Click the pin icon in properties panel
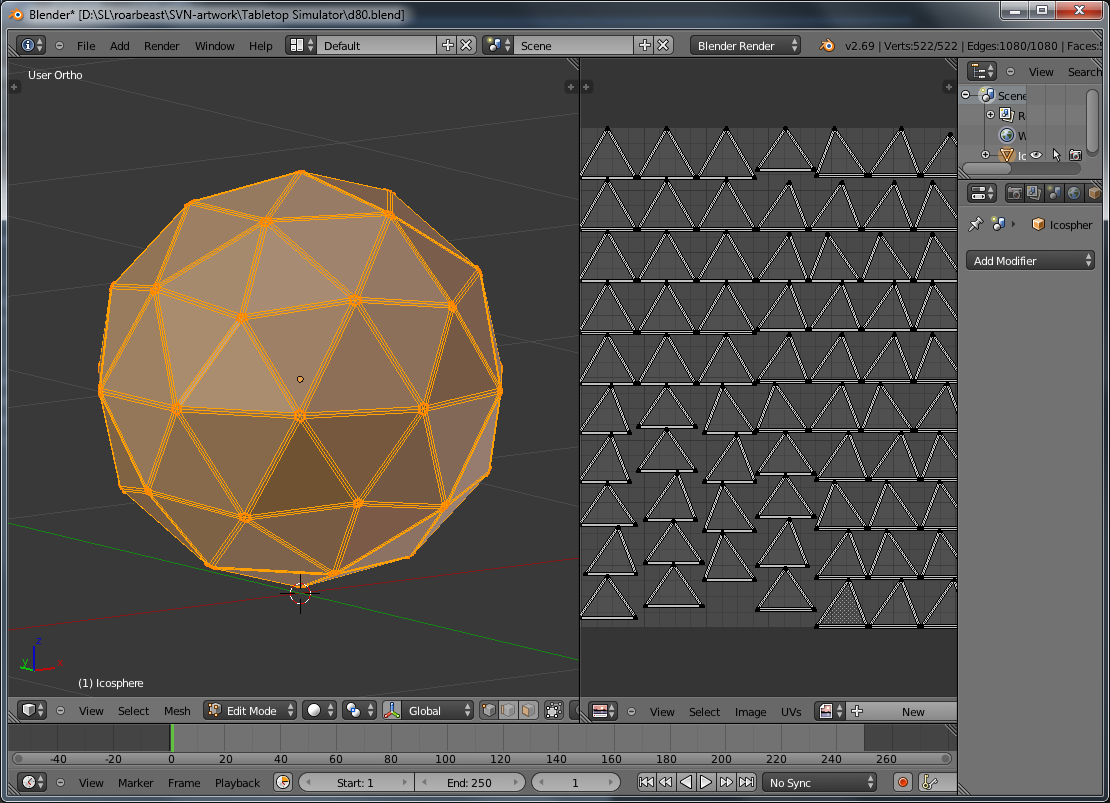Image resolution: width=1110 pixels, height=803 pixels. click(976, 225)
